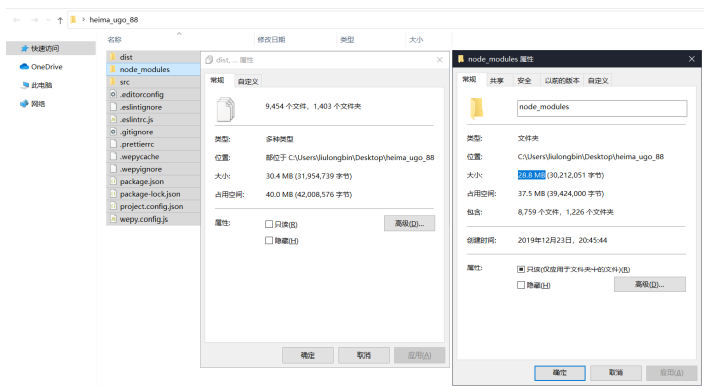The image size is (704, 386).
Task: Open Quick access in sidebar
Action: 51,48
